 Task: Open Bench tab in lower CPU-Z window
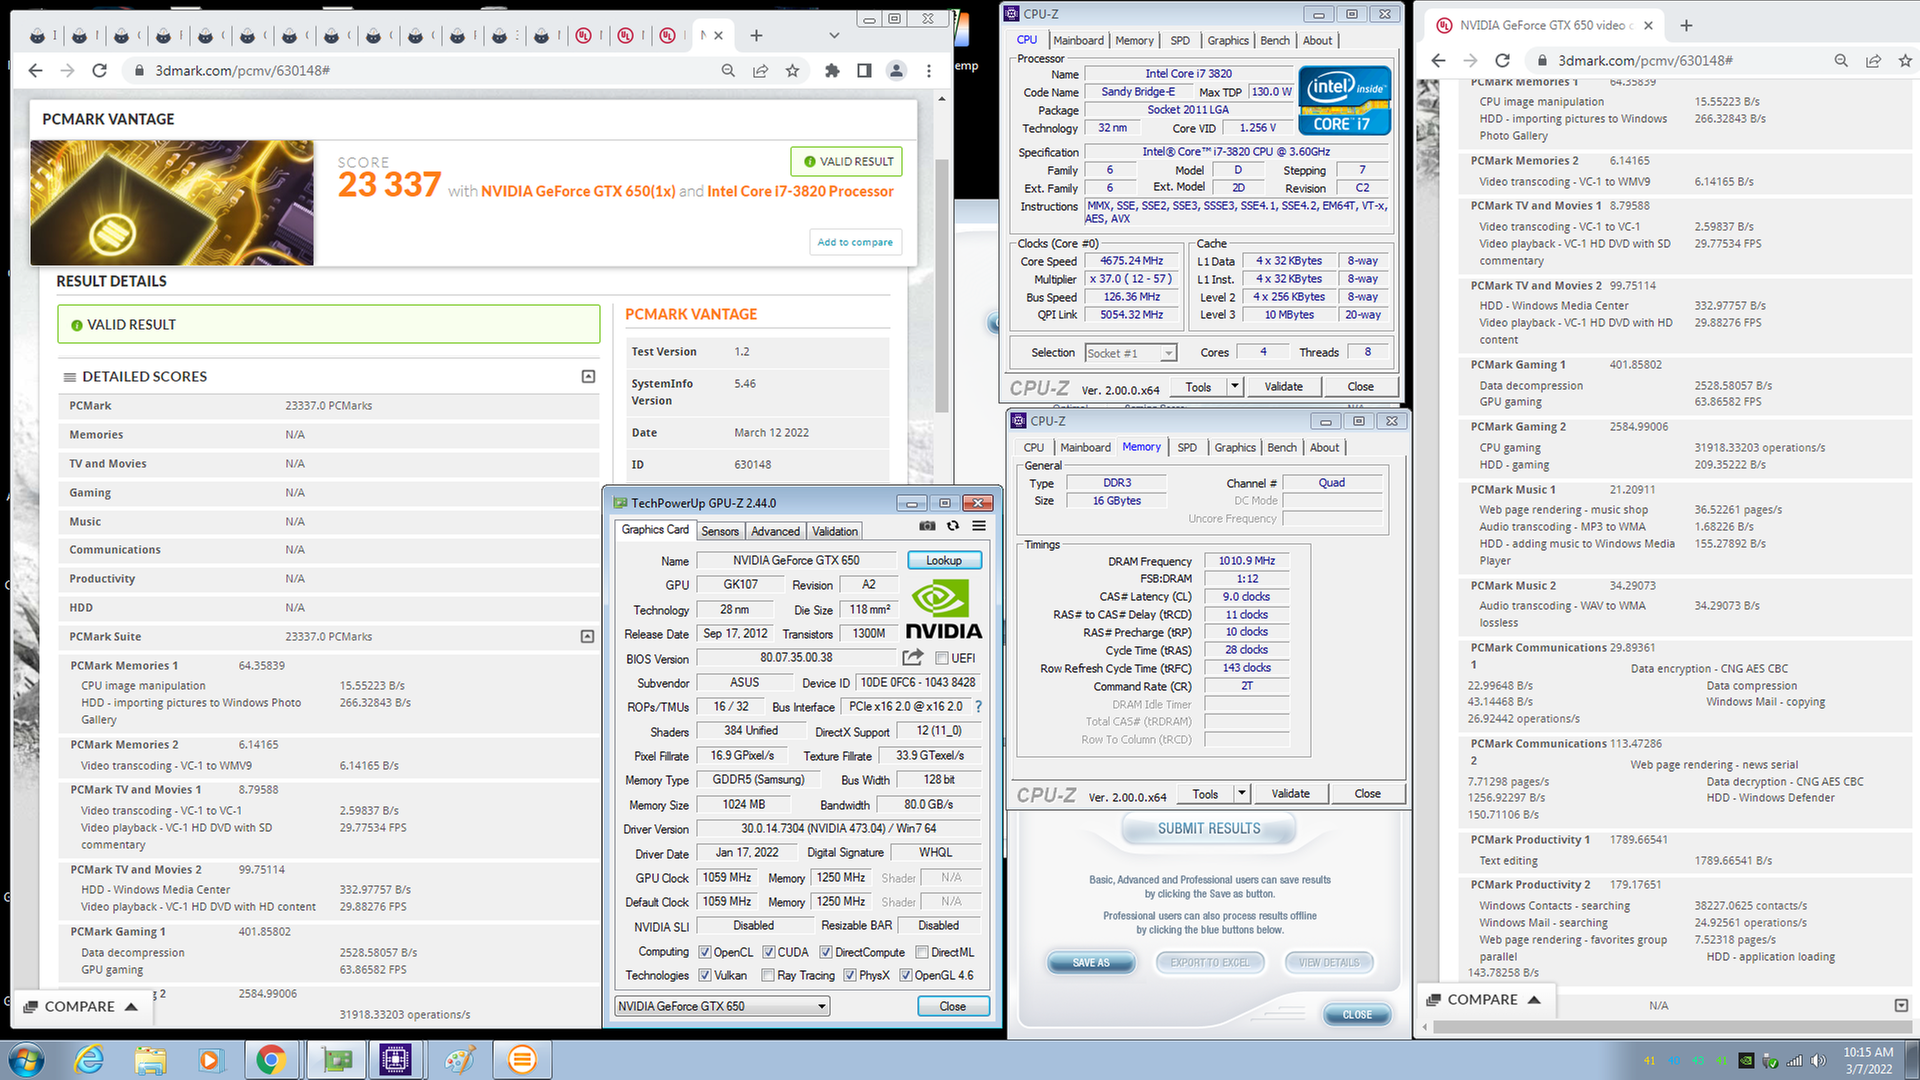pyautogui.click(x=1282, y=447)
